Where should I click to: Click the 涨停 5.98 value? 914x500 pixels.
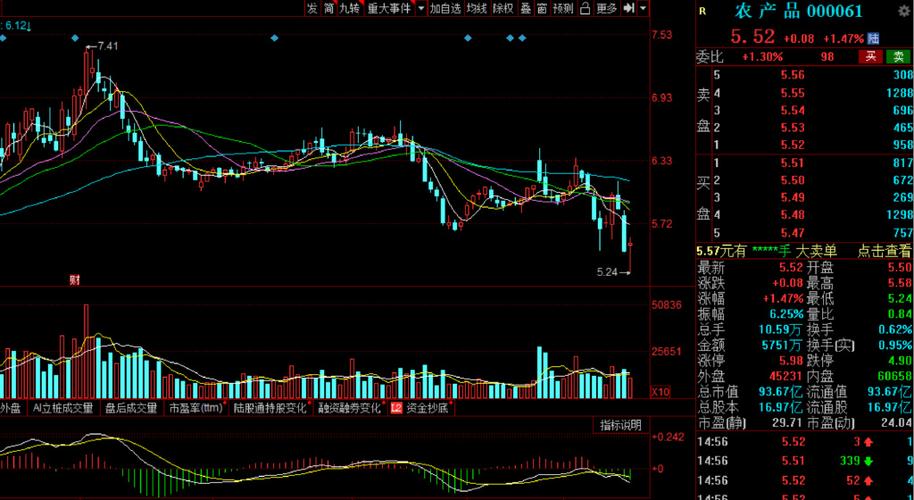coord(791,361)
